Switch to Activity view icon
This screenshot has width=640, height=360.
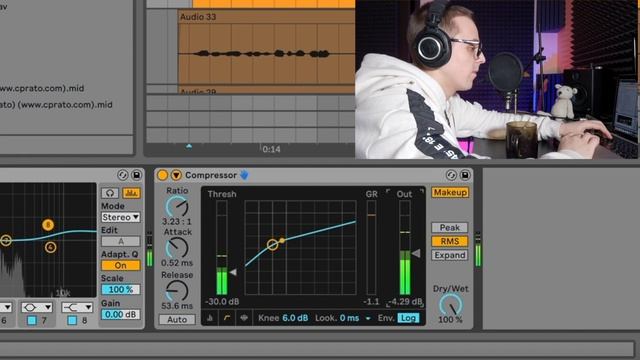point(244,318)
